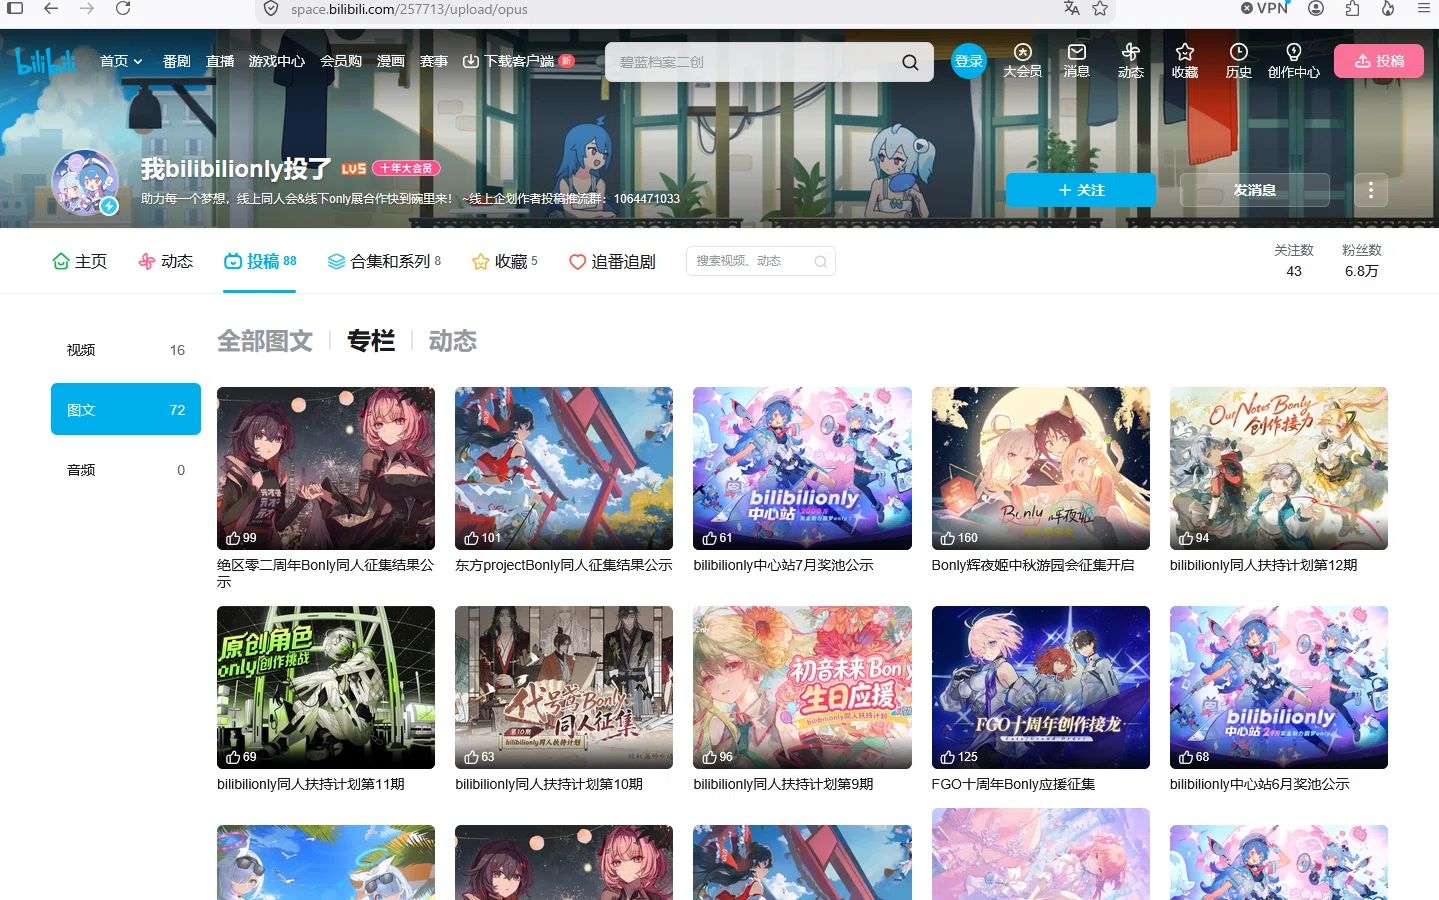Open the 收藏 profile tab

pyautogui.click(x=505, y=261)
